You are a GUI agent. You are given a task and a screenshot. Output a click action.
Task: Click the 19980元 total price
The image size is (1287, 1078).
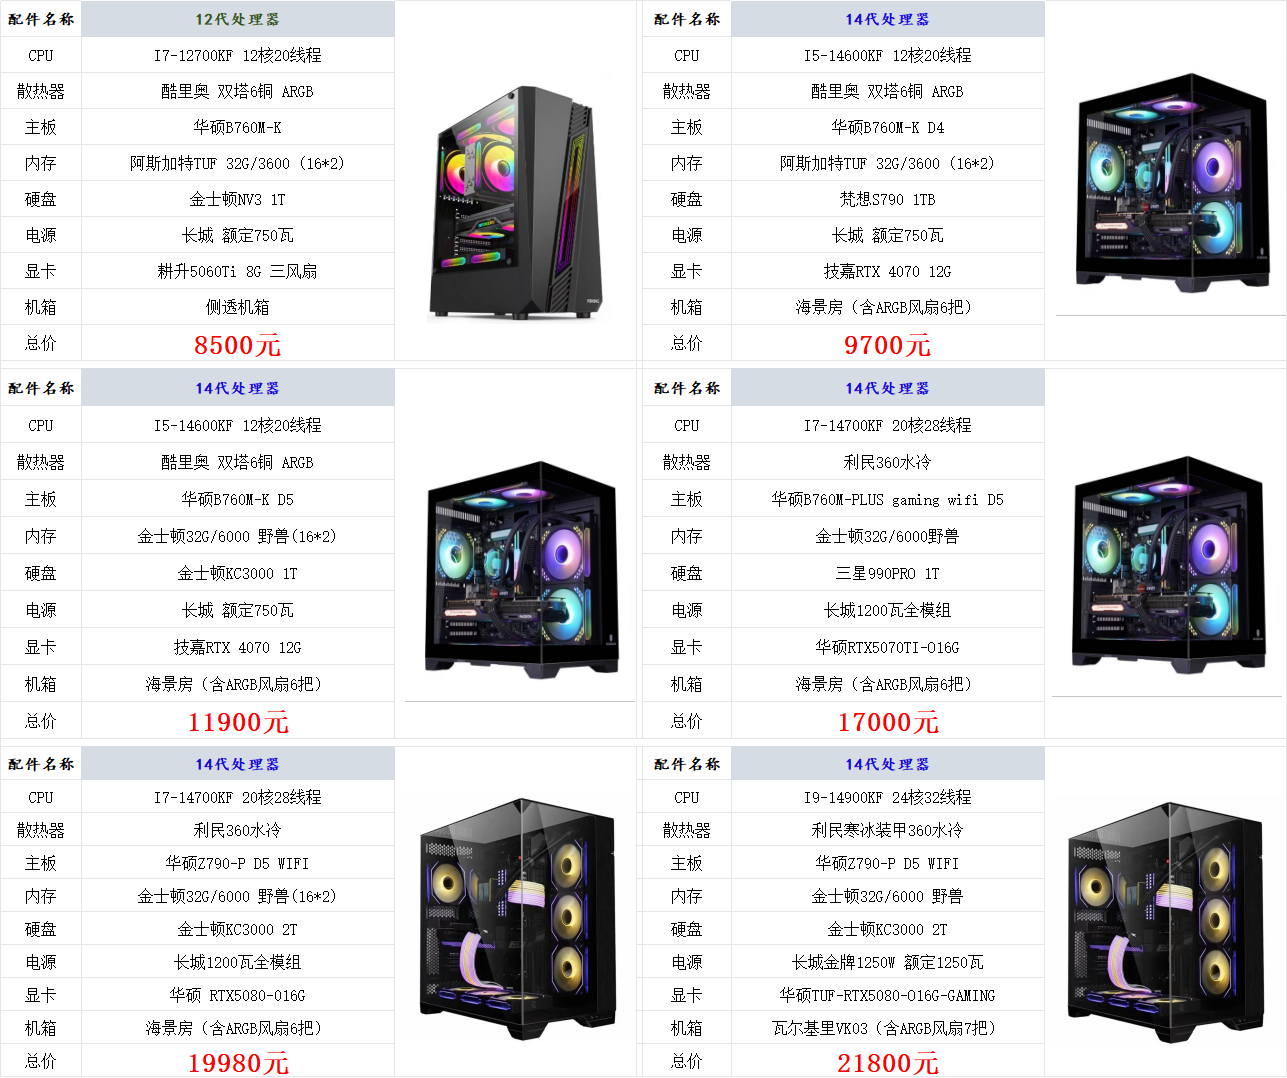click(238, 1062)
